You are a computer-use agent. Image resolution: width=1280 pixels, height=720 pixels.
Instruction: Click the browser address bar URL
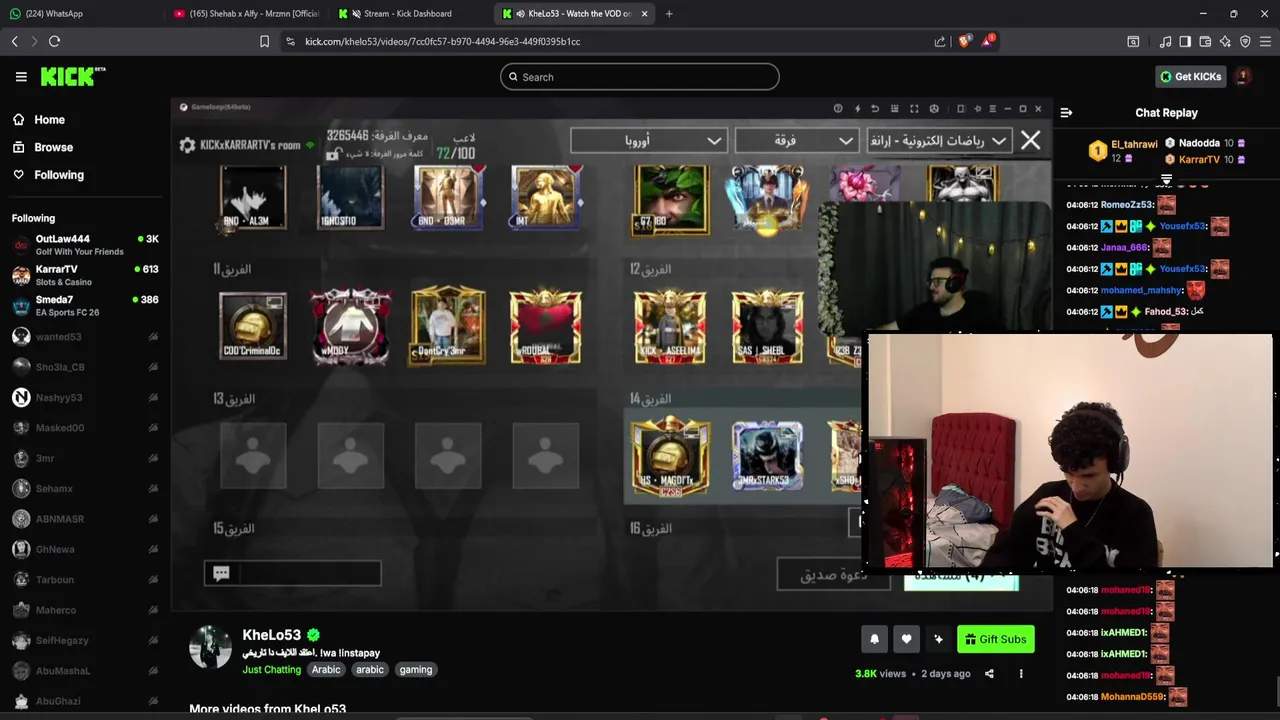tap(442, 41)
